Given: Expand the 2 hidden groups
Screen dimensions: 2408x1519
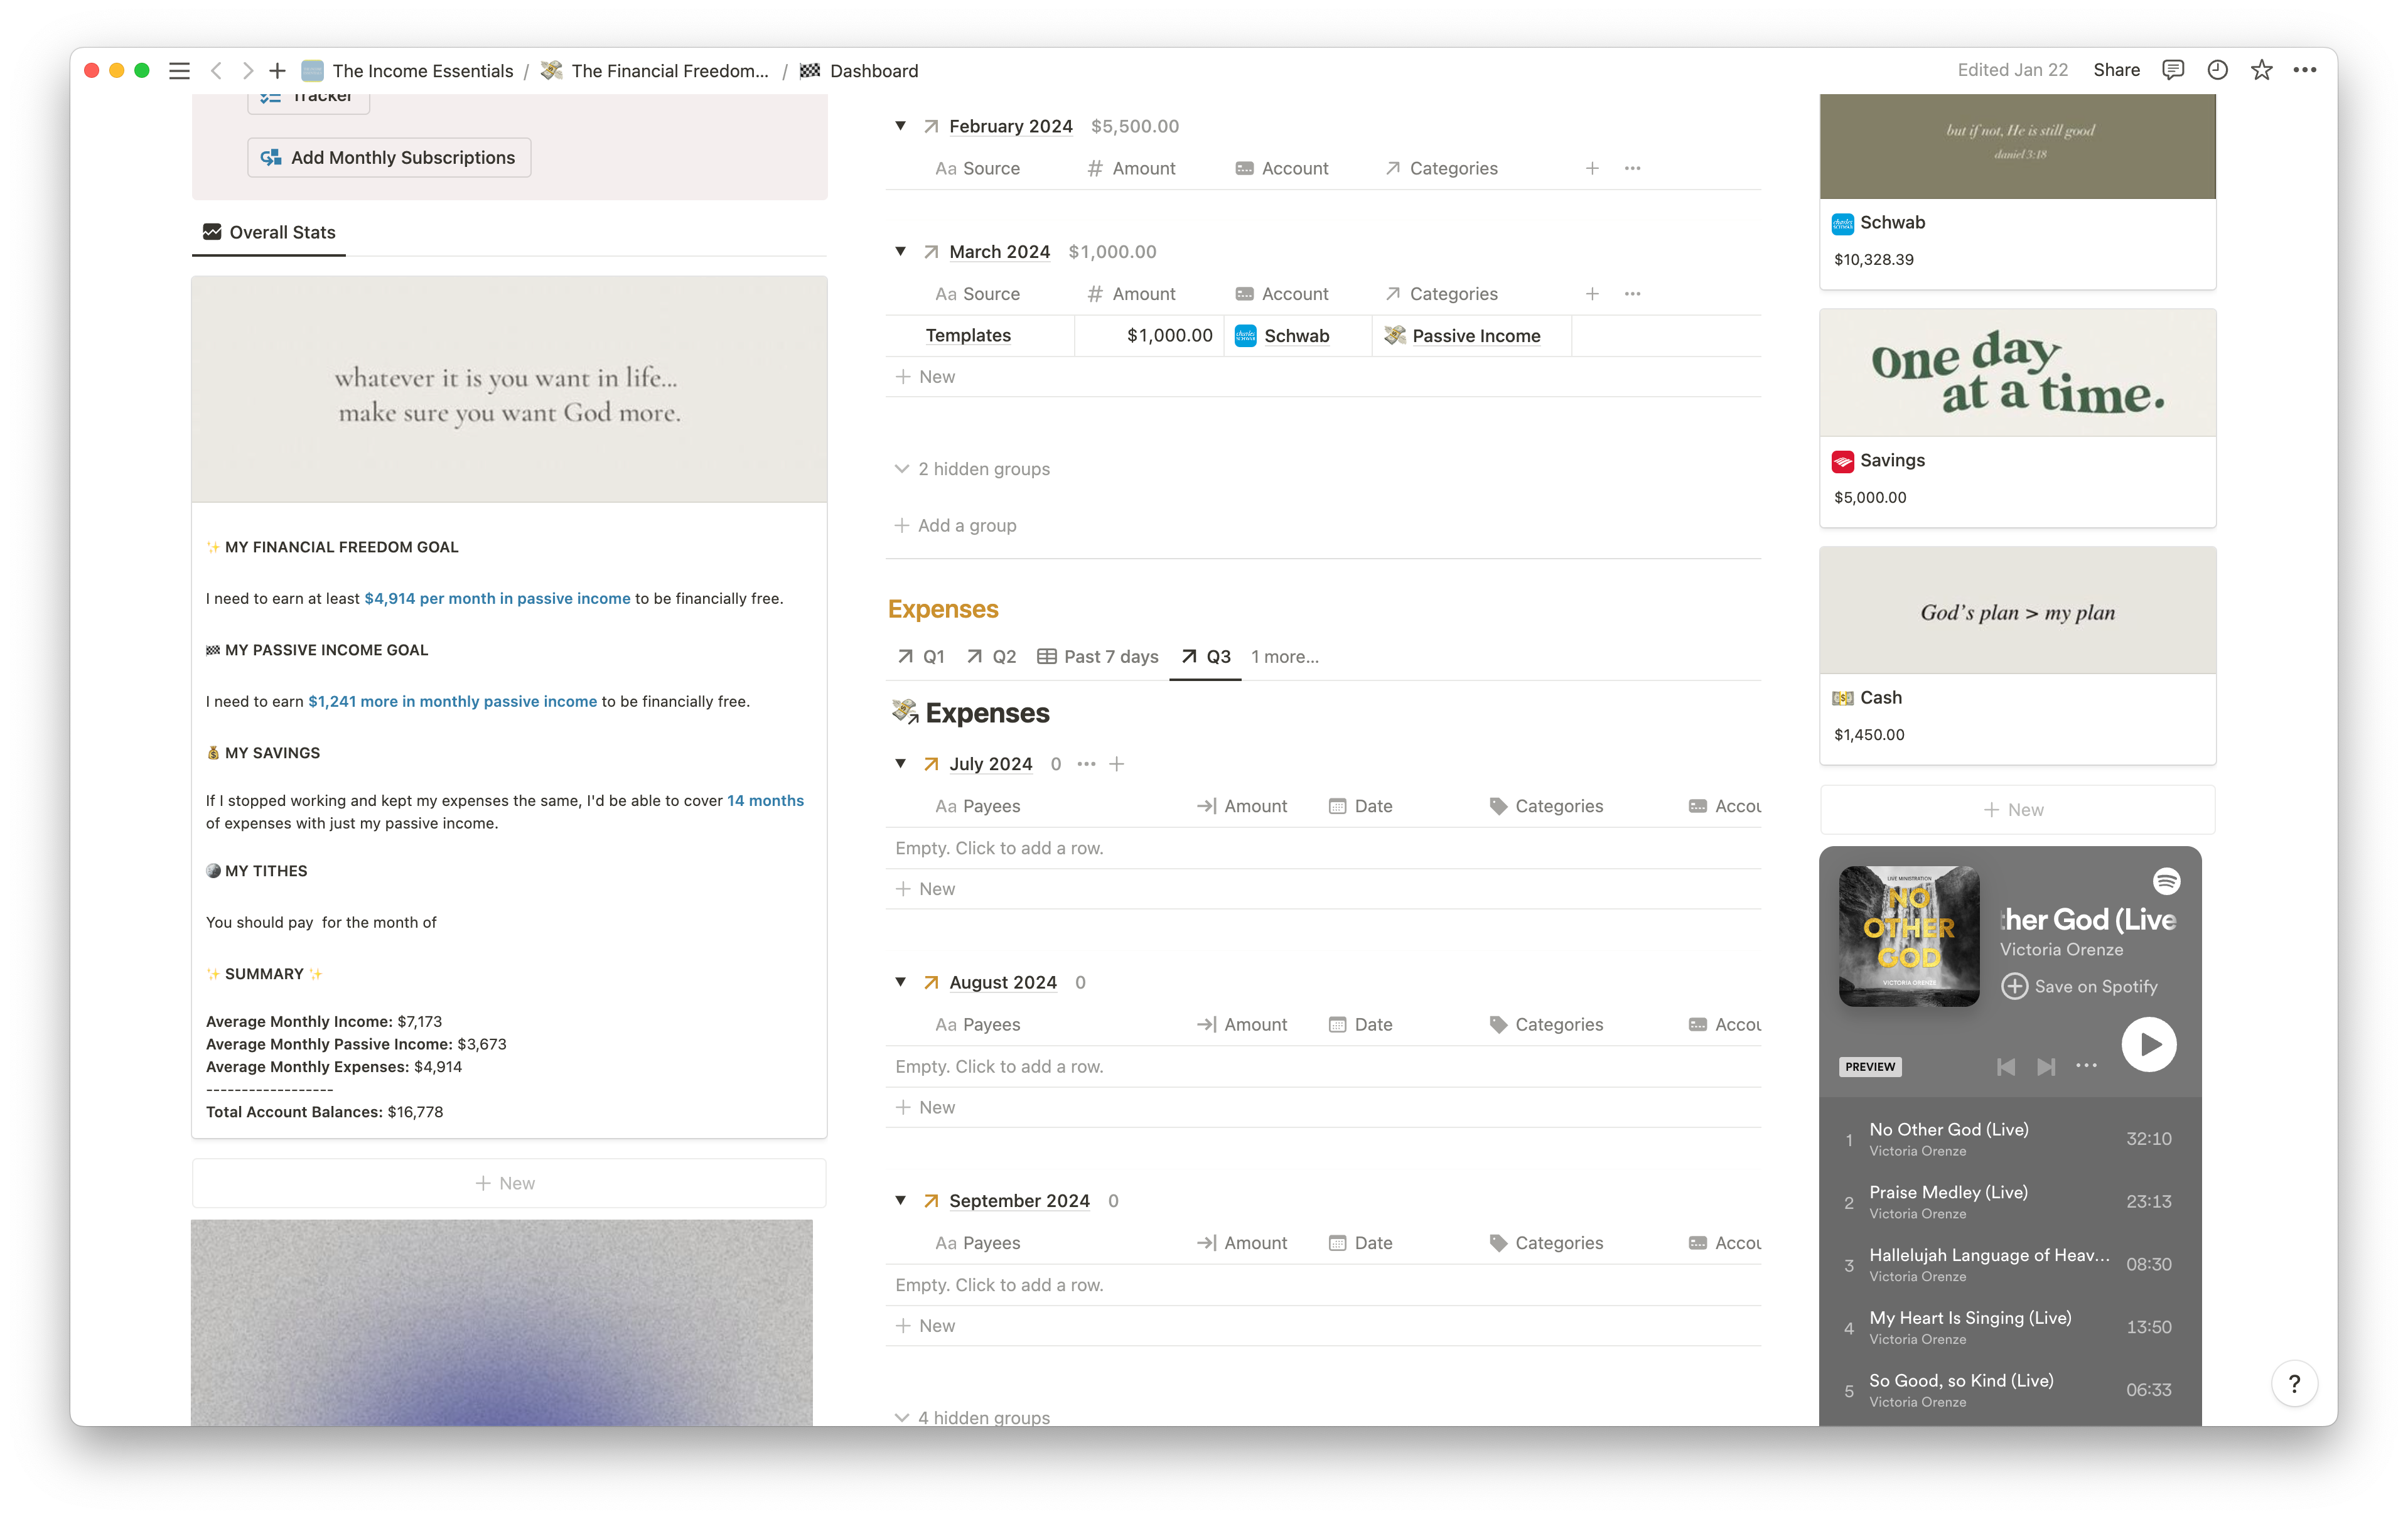Looking at the screenshot, I should pos(972,469).
